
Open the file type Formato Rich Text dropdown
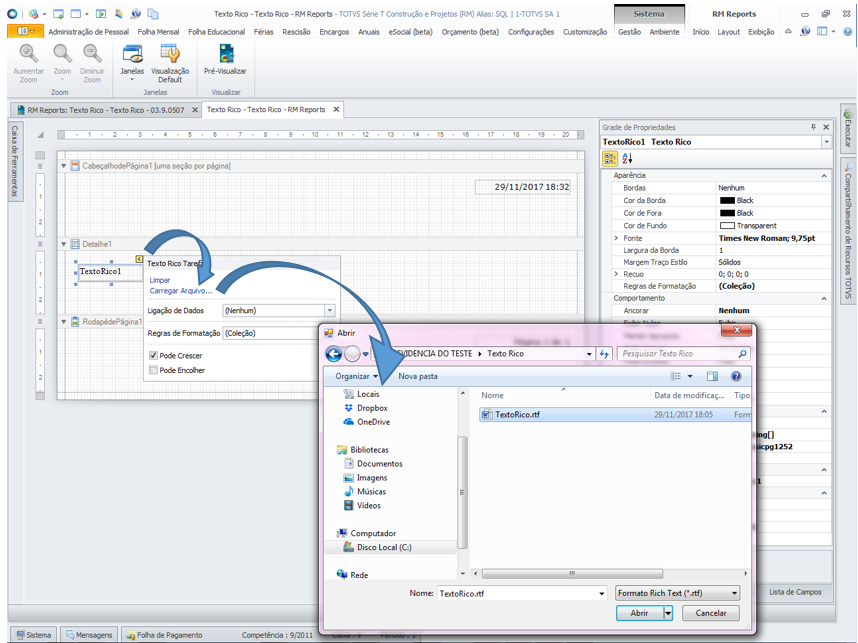pos(734,593)
